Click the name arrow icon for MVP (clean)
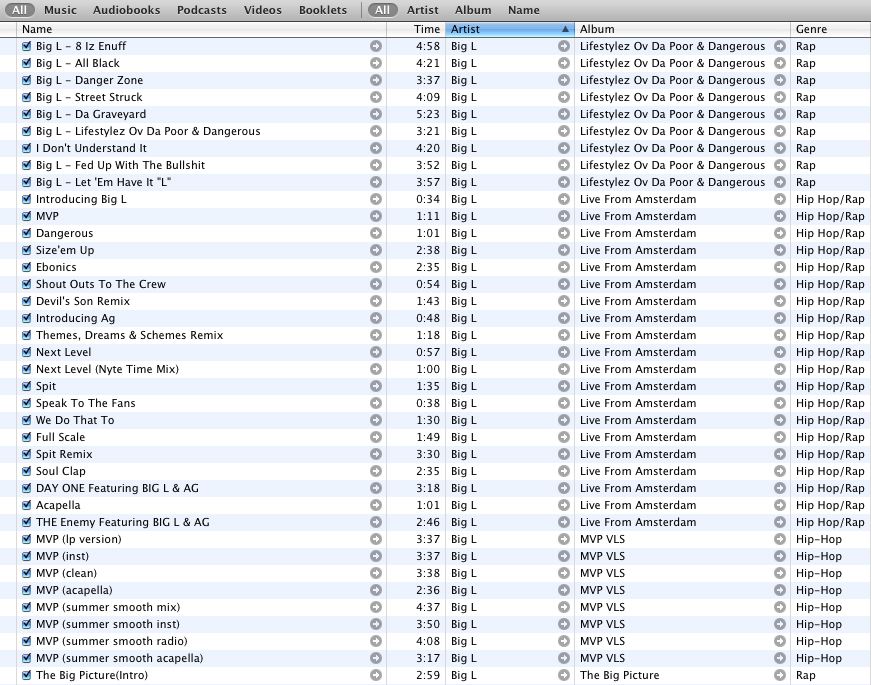Screen dimensions: 871x685 point(376,573)
